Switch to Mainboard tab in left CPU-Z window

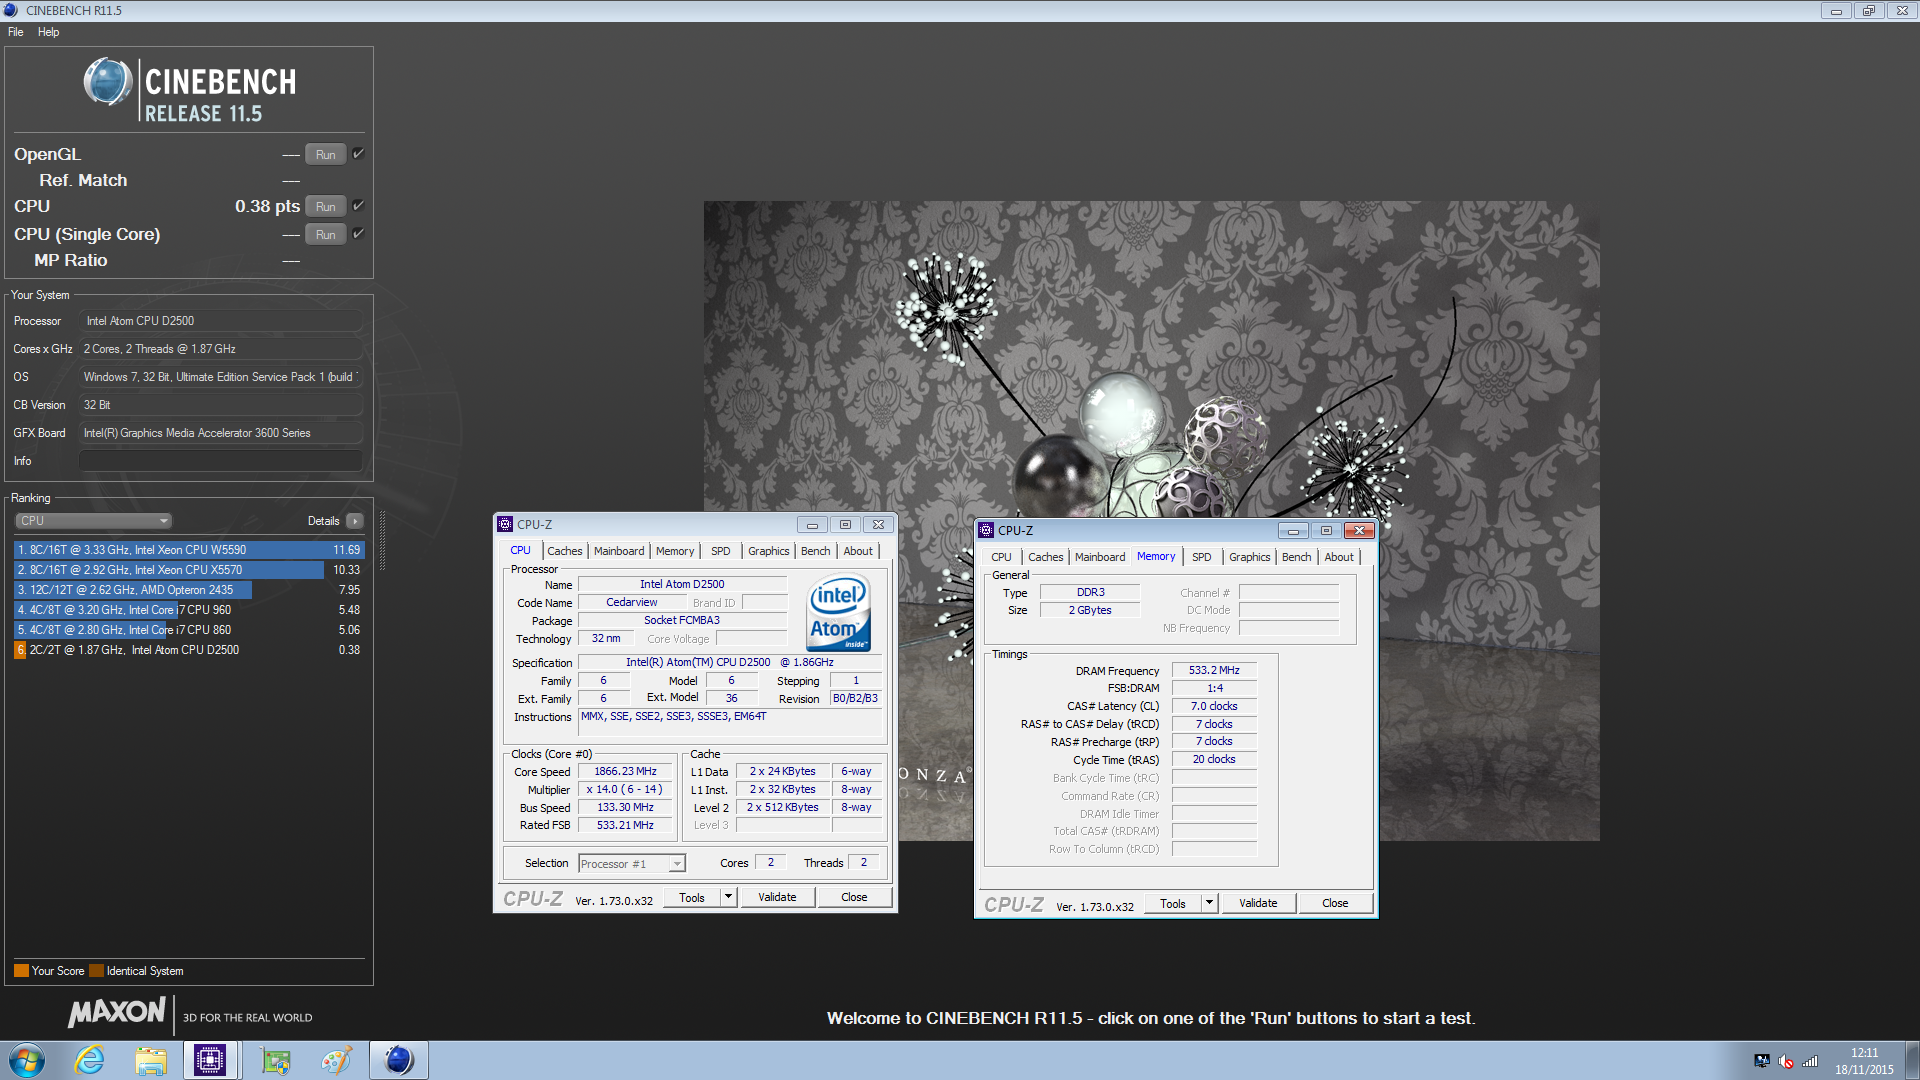click(619, 551)
